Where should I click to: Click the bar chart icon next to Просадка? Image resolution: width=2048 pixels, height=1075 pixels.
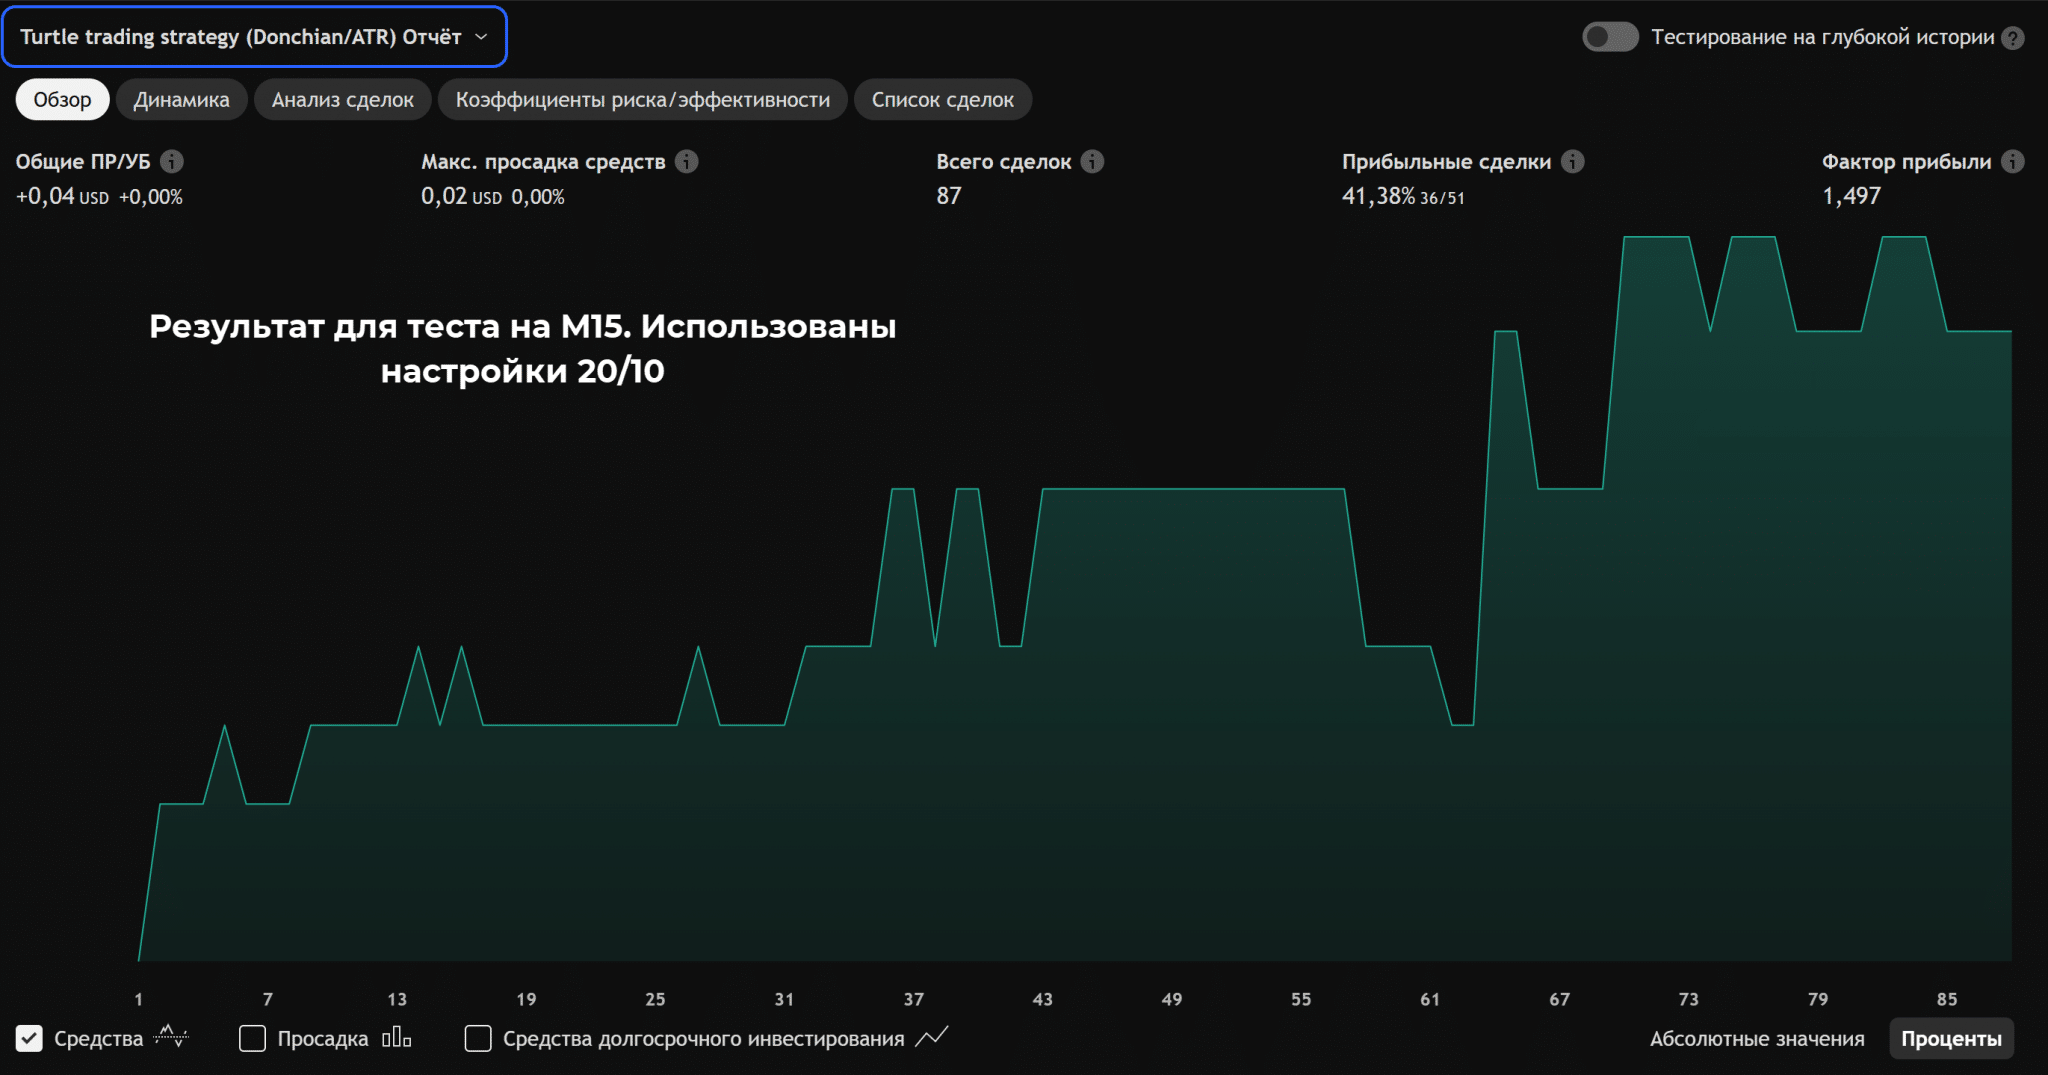click(396, 1038)
